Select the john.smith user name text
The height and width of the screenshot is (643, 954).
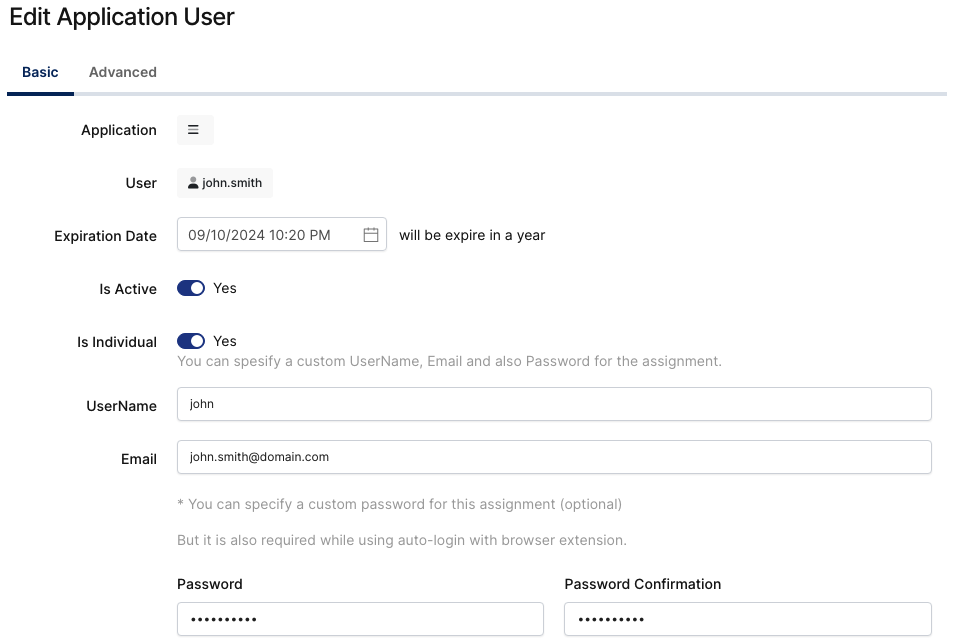(x=232, y=183)
